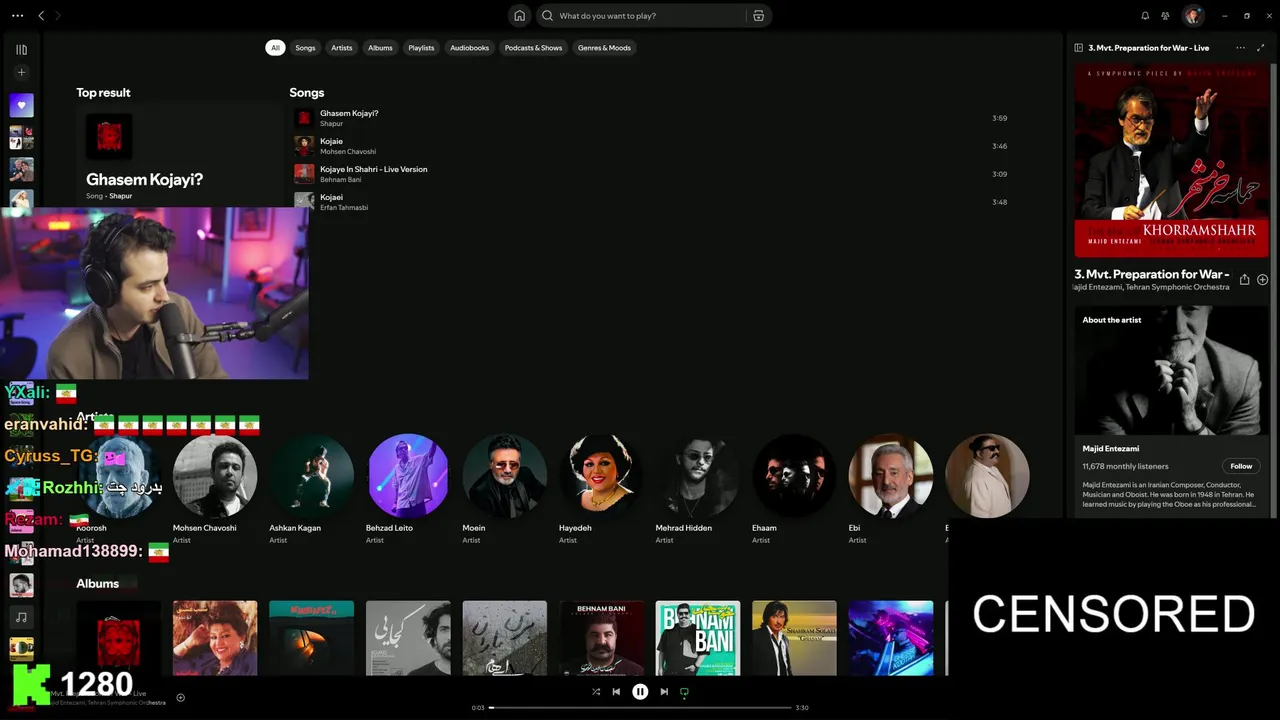
Task: Filter results by Podcasts & Shows
Action: (x=533, y=48)
